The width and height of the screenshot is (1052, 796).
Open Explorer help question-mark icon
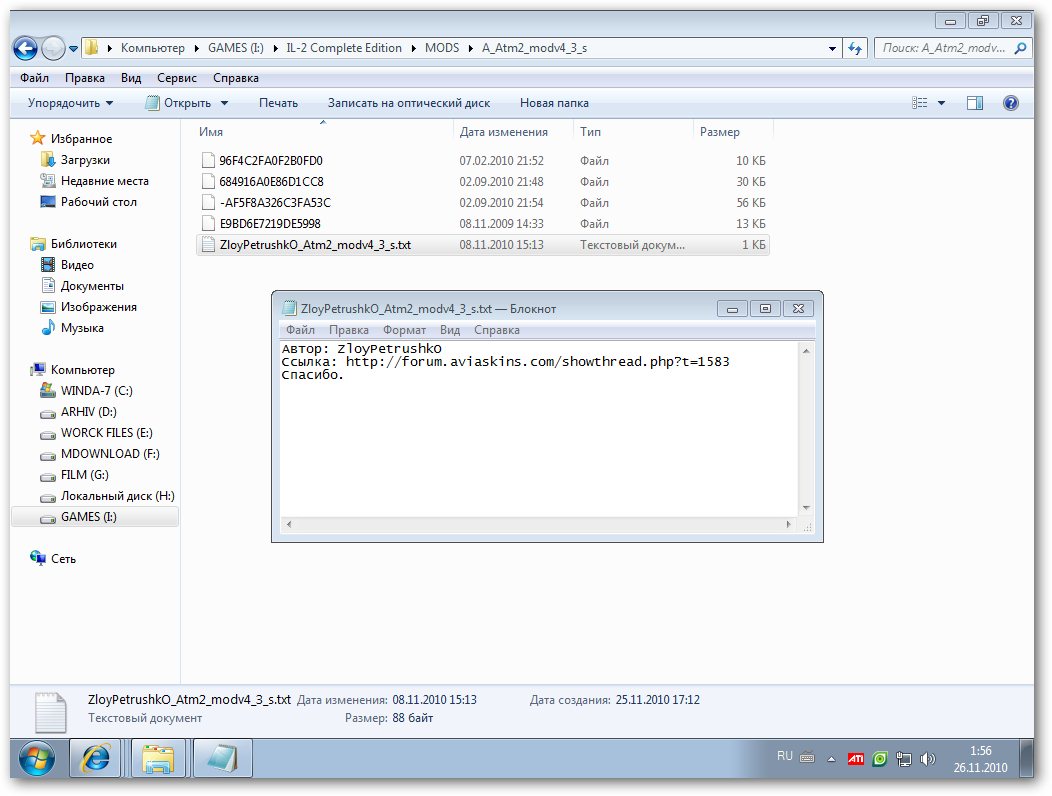tap(1010, 103)
